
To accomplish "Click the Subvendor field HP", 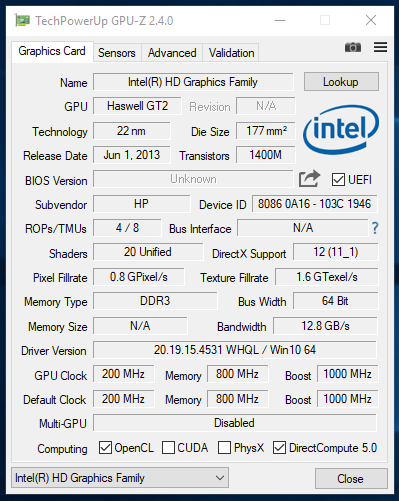I will click(x=141, y=204).
